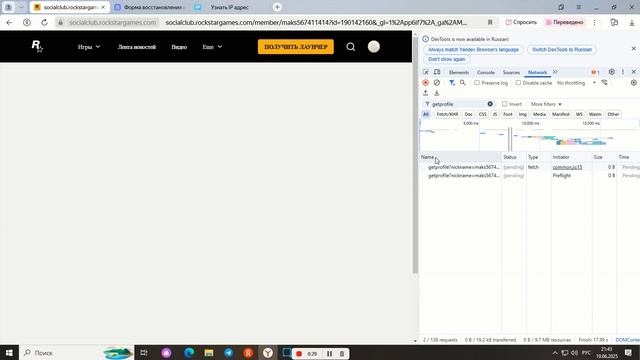Enable the Disable cache checkbox
This screenshot has height=360, width=640.
pos(518,83)
